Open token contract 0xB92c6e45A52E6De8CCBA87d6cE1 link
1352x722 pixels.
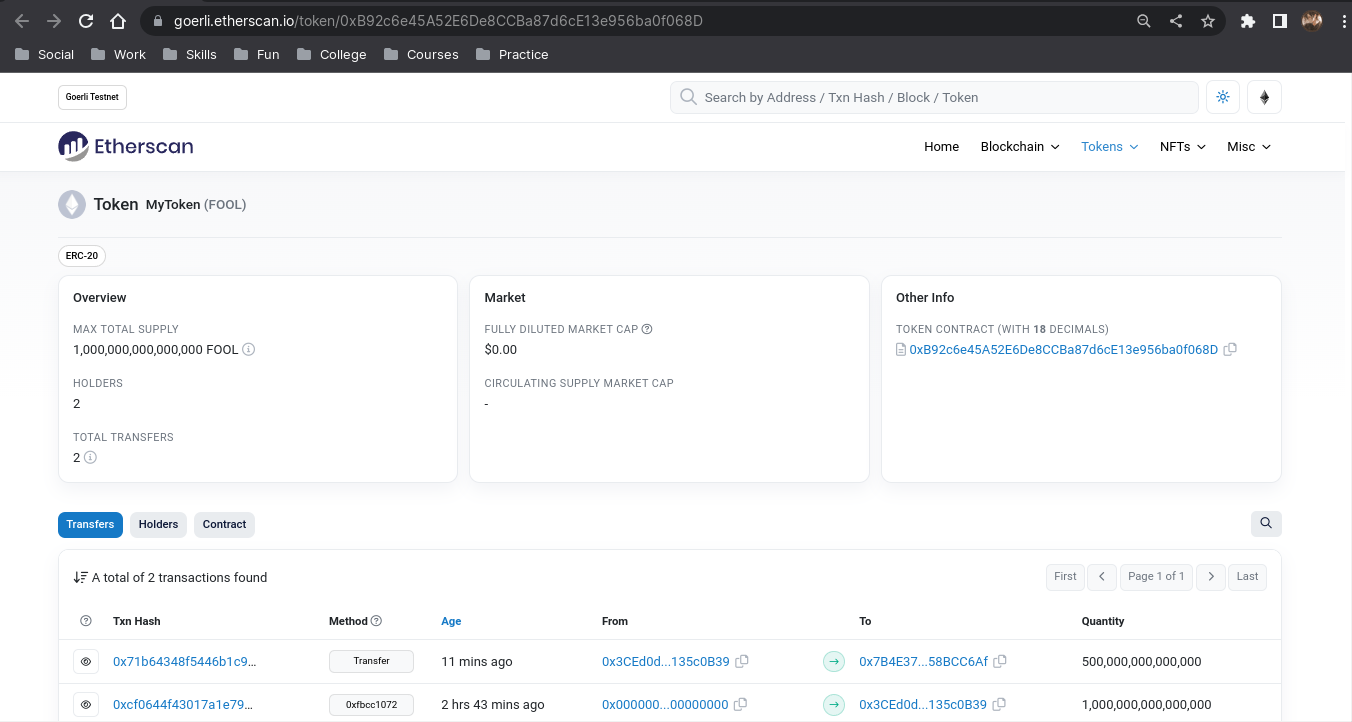point(1064,349)
